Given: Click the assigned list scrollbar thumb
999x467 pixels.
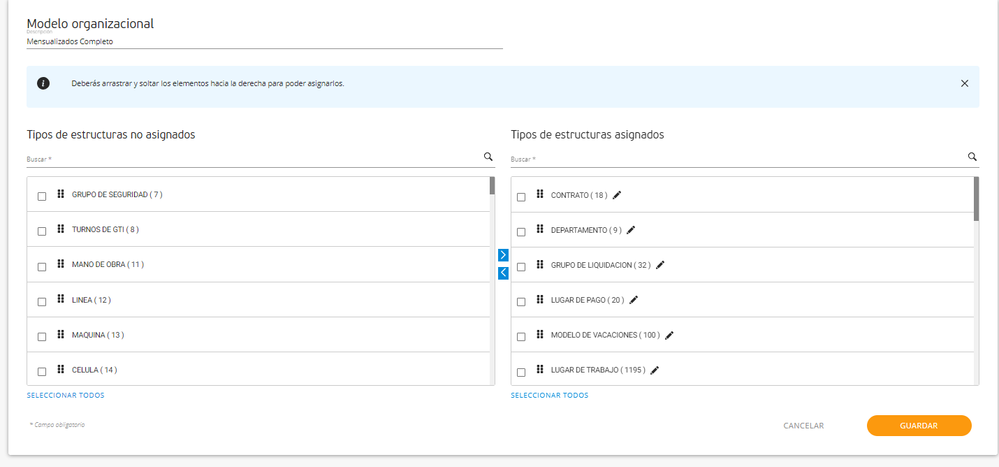Looking at the screenshot, I should pos(977,199).
